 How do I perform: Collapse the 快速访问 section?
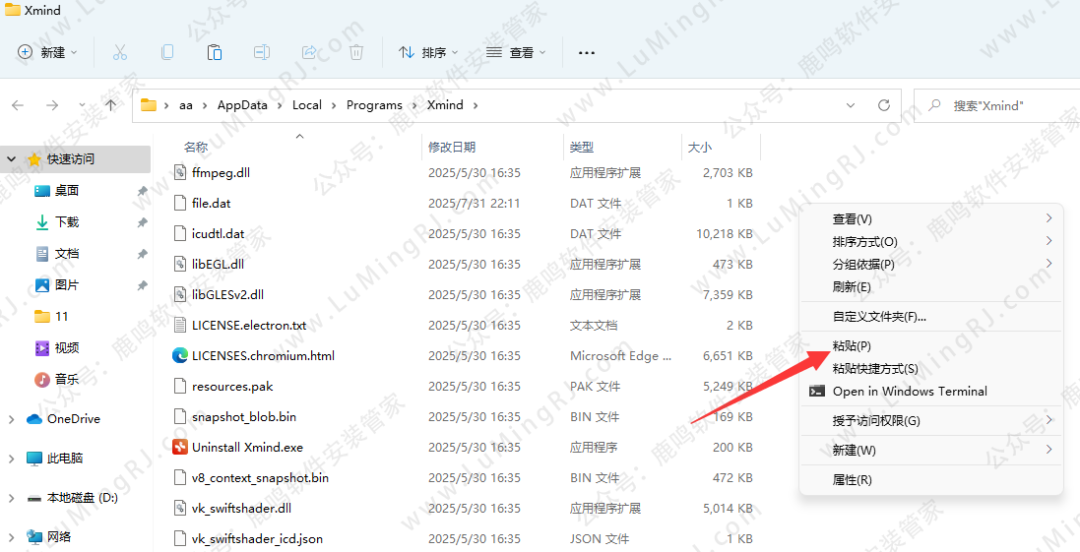click(11, 159)
